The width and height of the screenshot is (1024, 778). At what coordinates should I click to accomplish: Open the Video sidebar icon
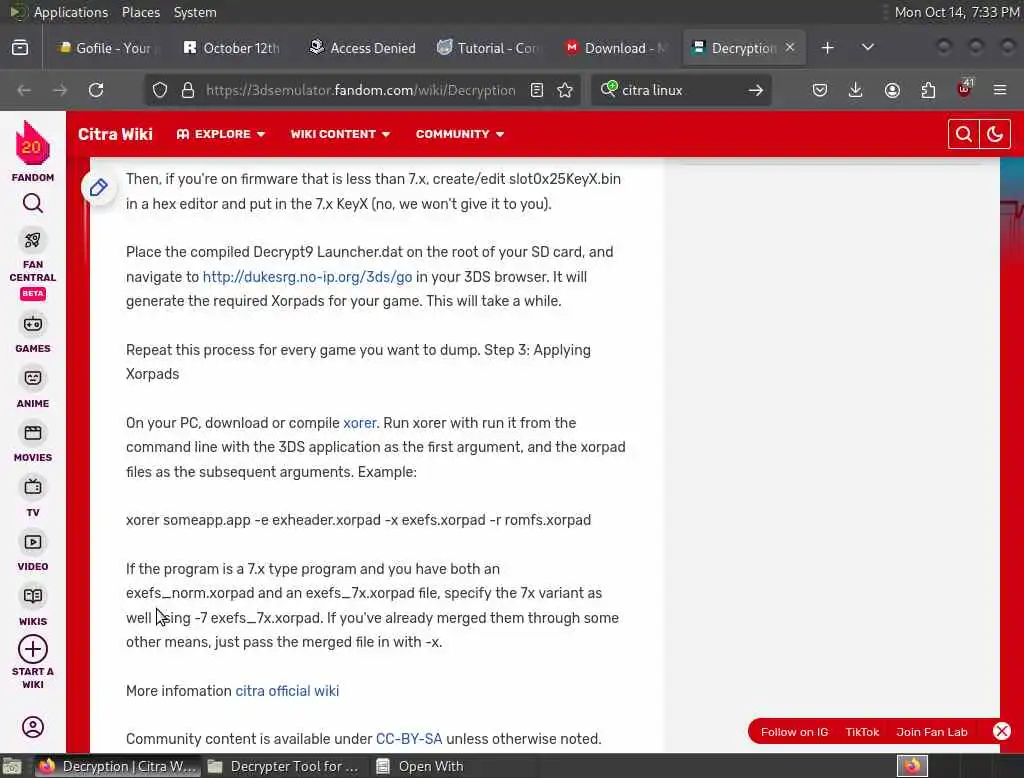[x=33, y=542]
